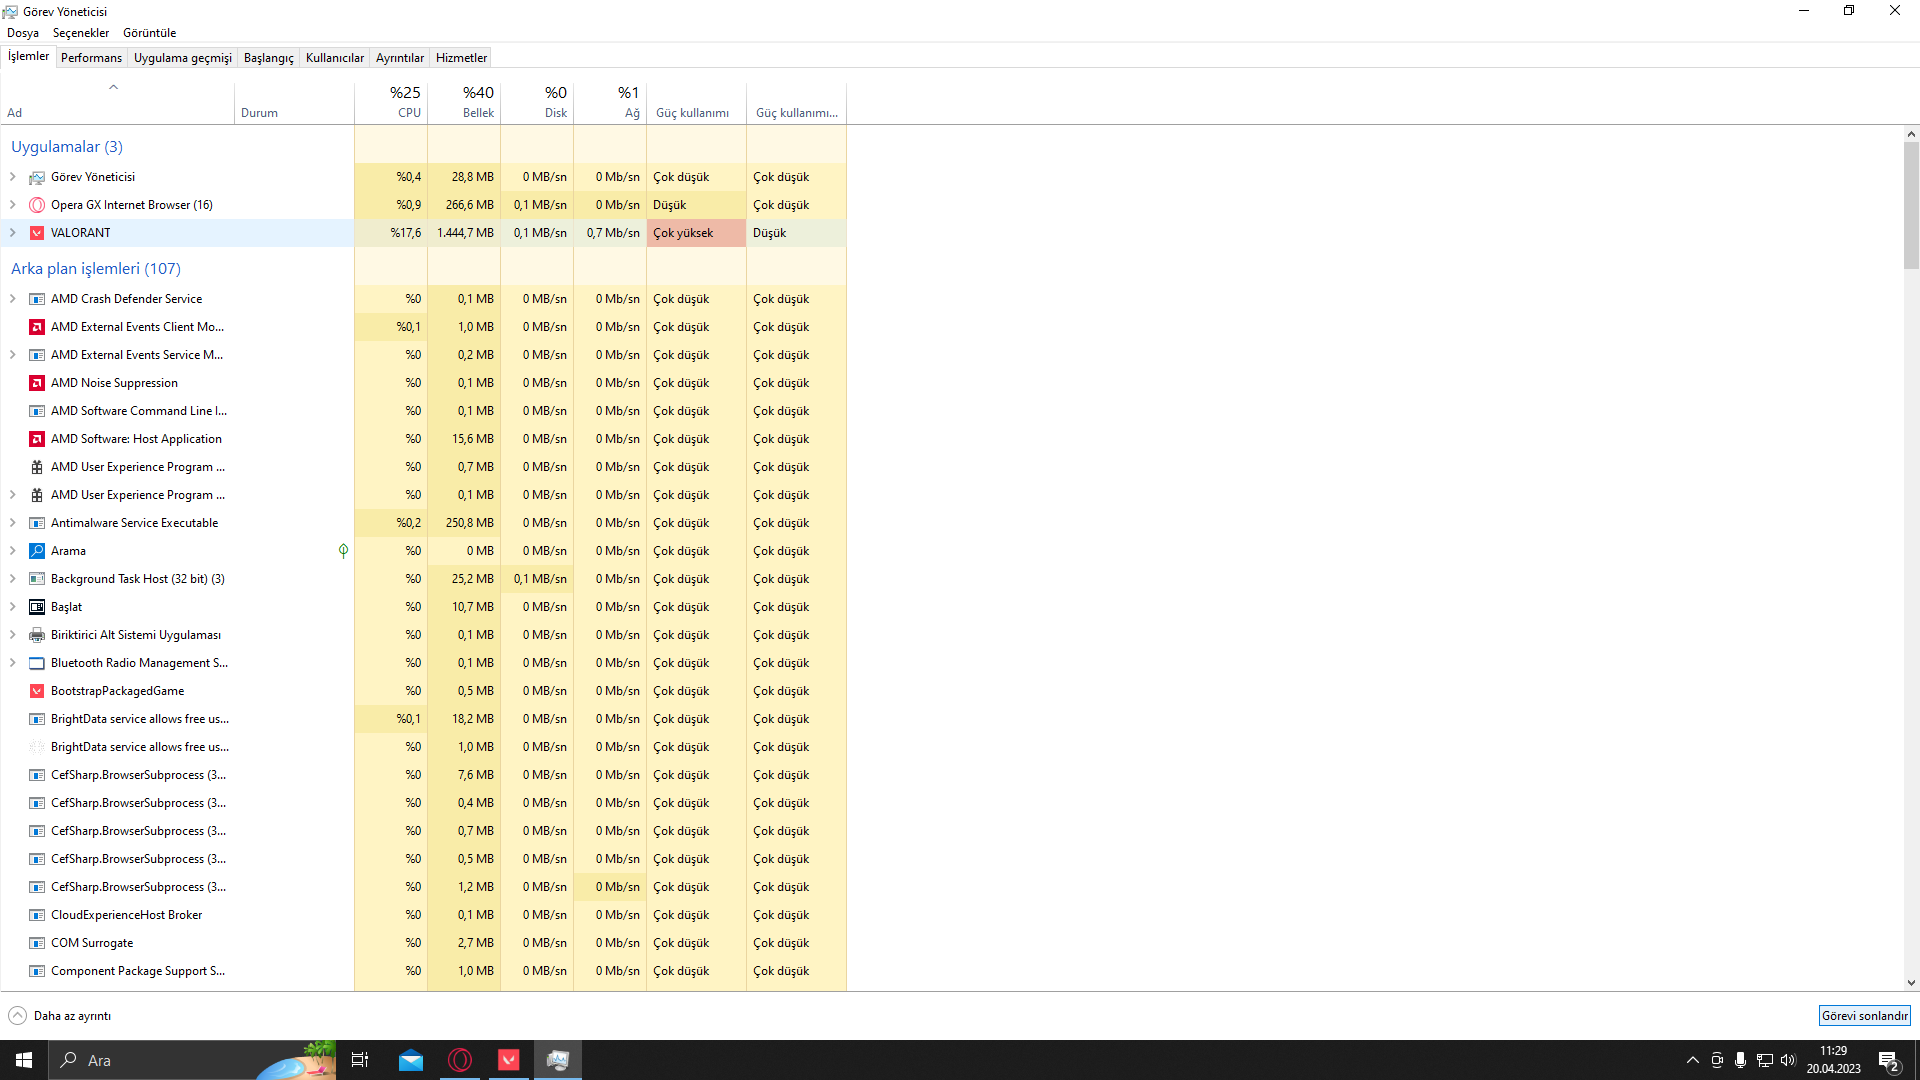Open the Hizmetler tab
The height and width of the screenshot is (1080, 1920).
coord(462,58)
